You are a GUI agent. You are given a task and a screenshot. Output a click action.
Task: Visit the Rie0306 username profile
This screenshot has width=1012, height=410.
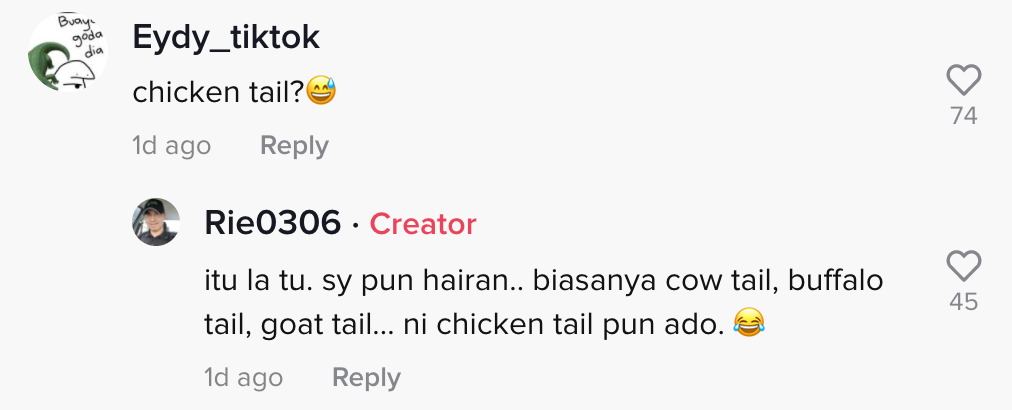point(272,224)
